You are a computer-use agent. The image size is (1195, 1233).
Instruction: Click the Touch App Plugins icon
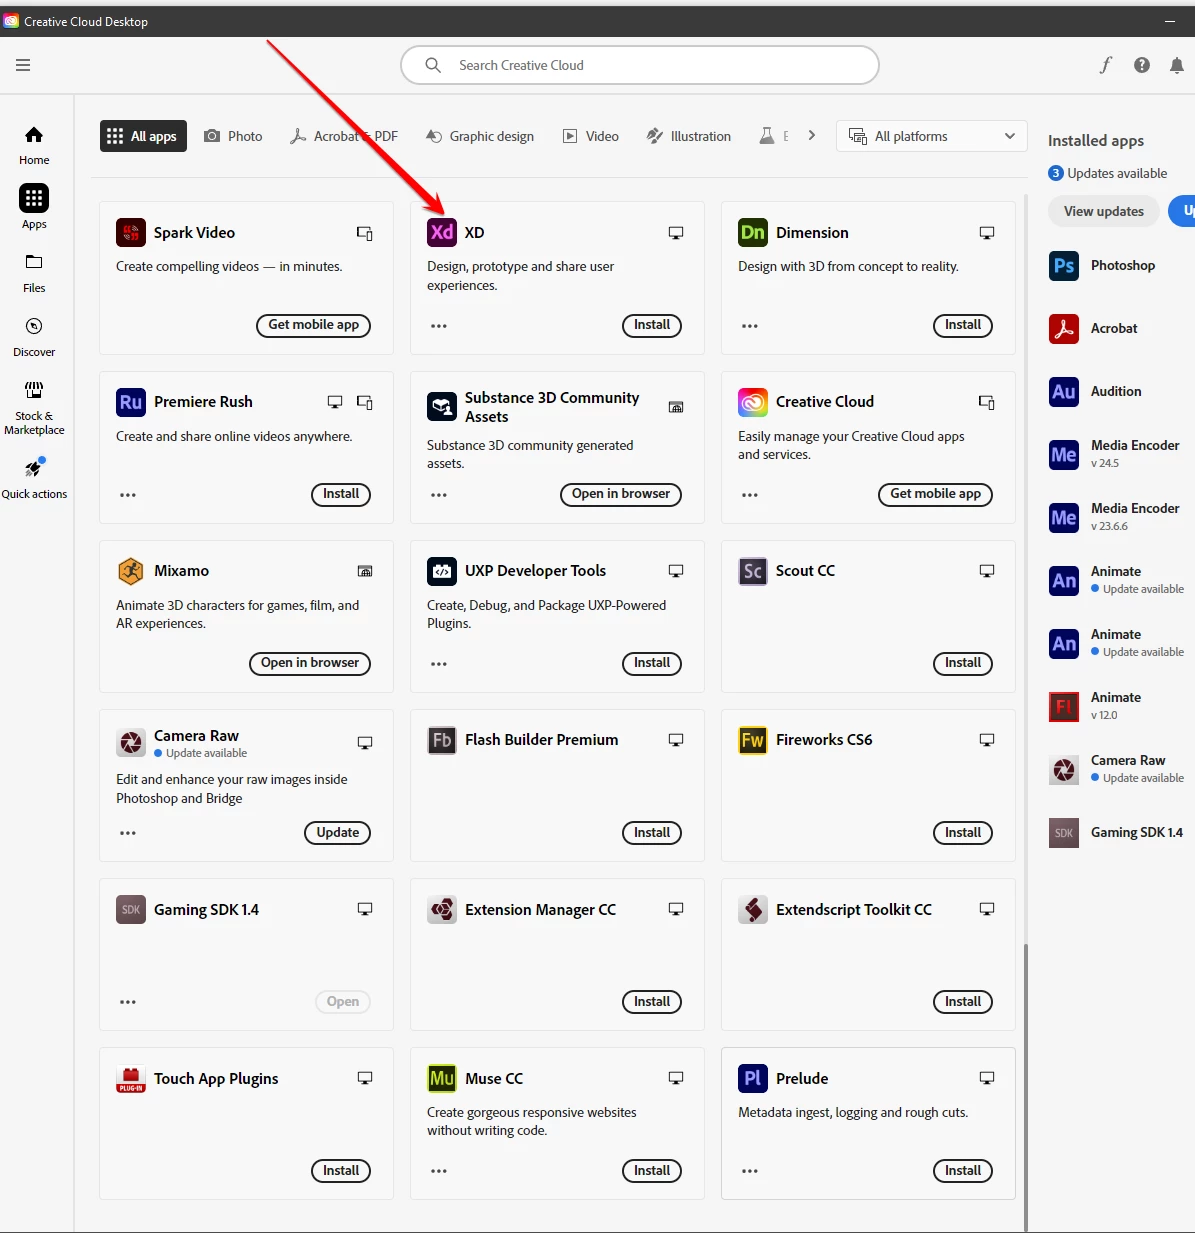[131, 1079]
